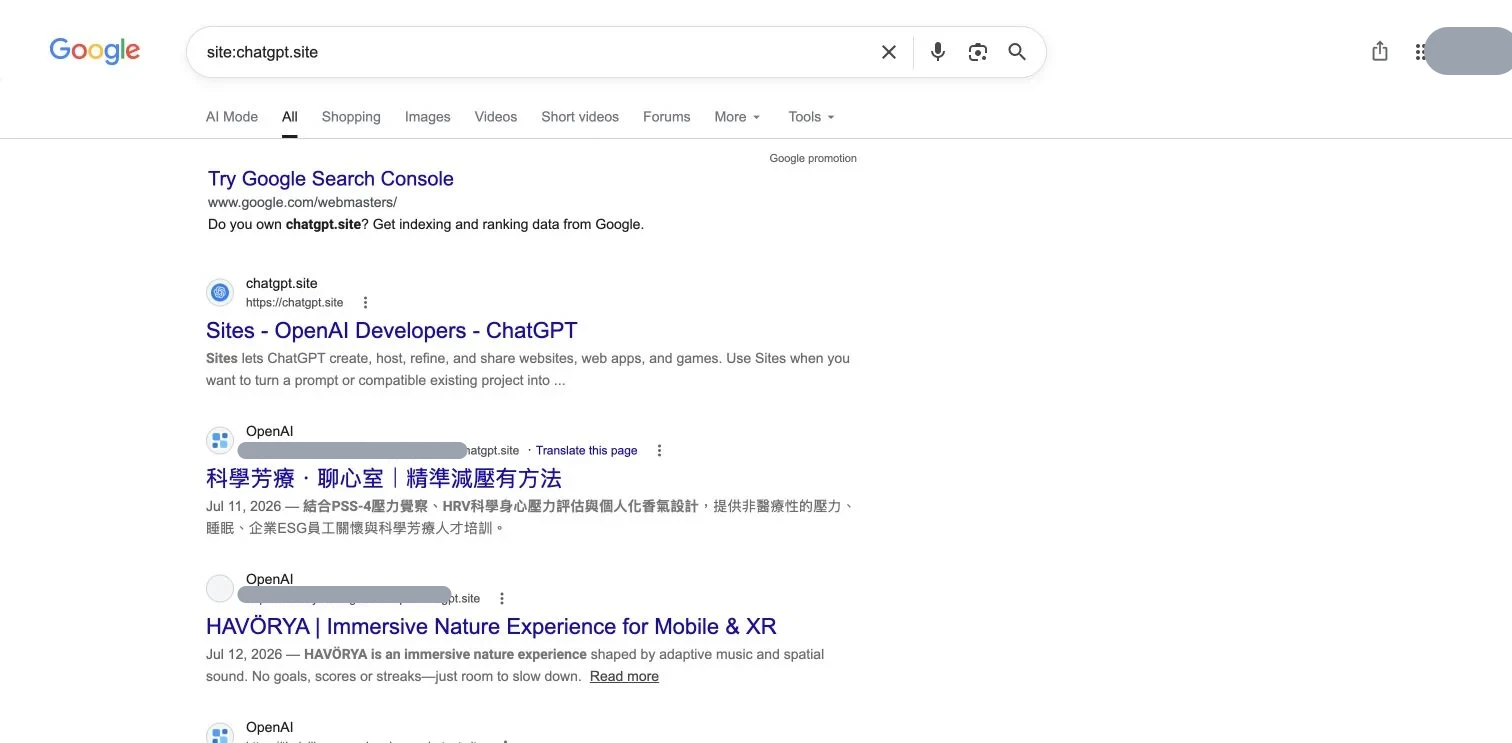1512x743 pixels.
Task: Open the 科學芳療・聊心室 result title
Action: (384, 478)
